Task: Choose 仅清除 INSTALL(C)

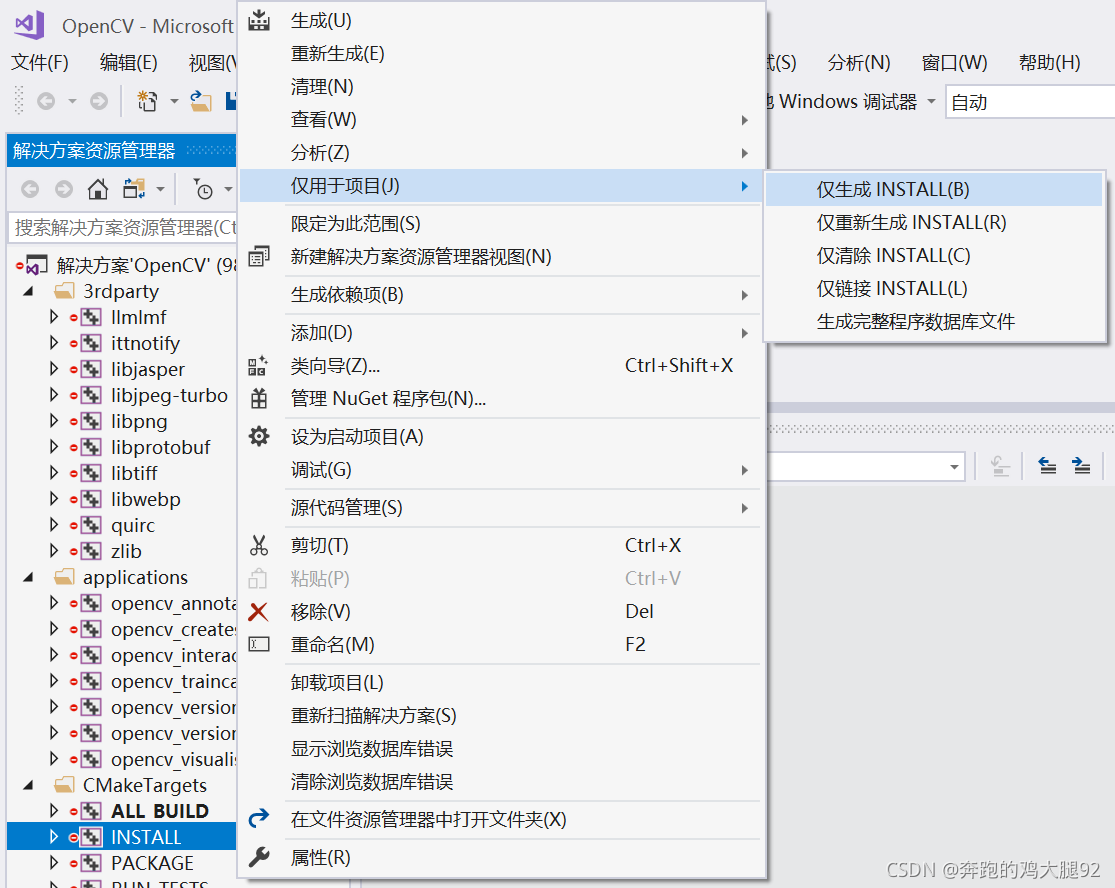Action: 934,255
